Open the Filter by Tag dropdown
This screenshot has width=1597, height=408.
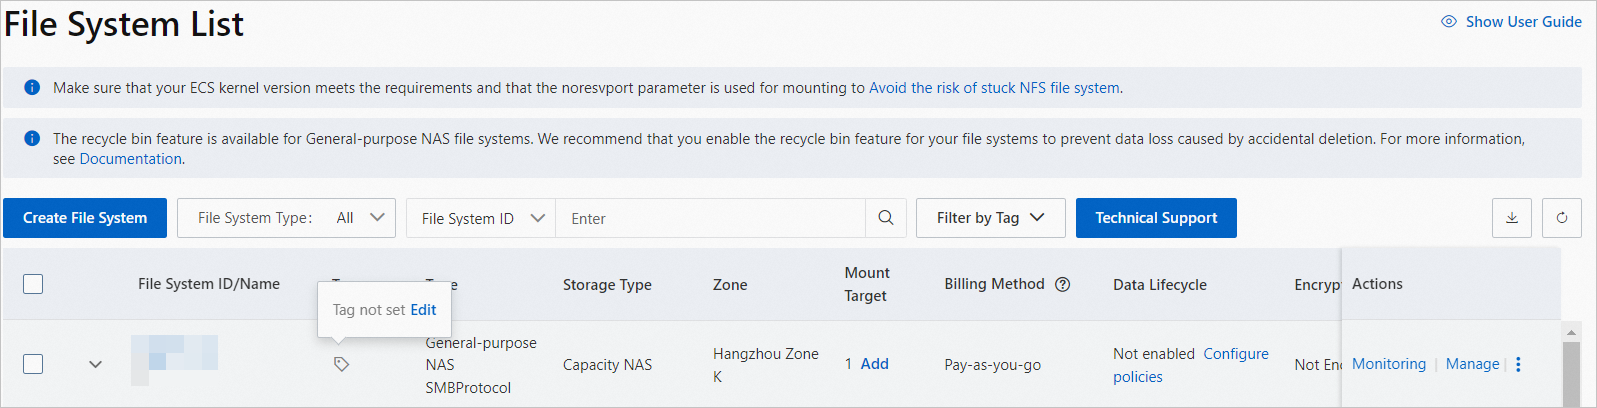point(990,218)
